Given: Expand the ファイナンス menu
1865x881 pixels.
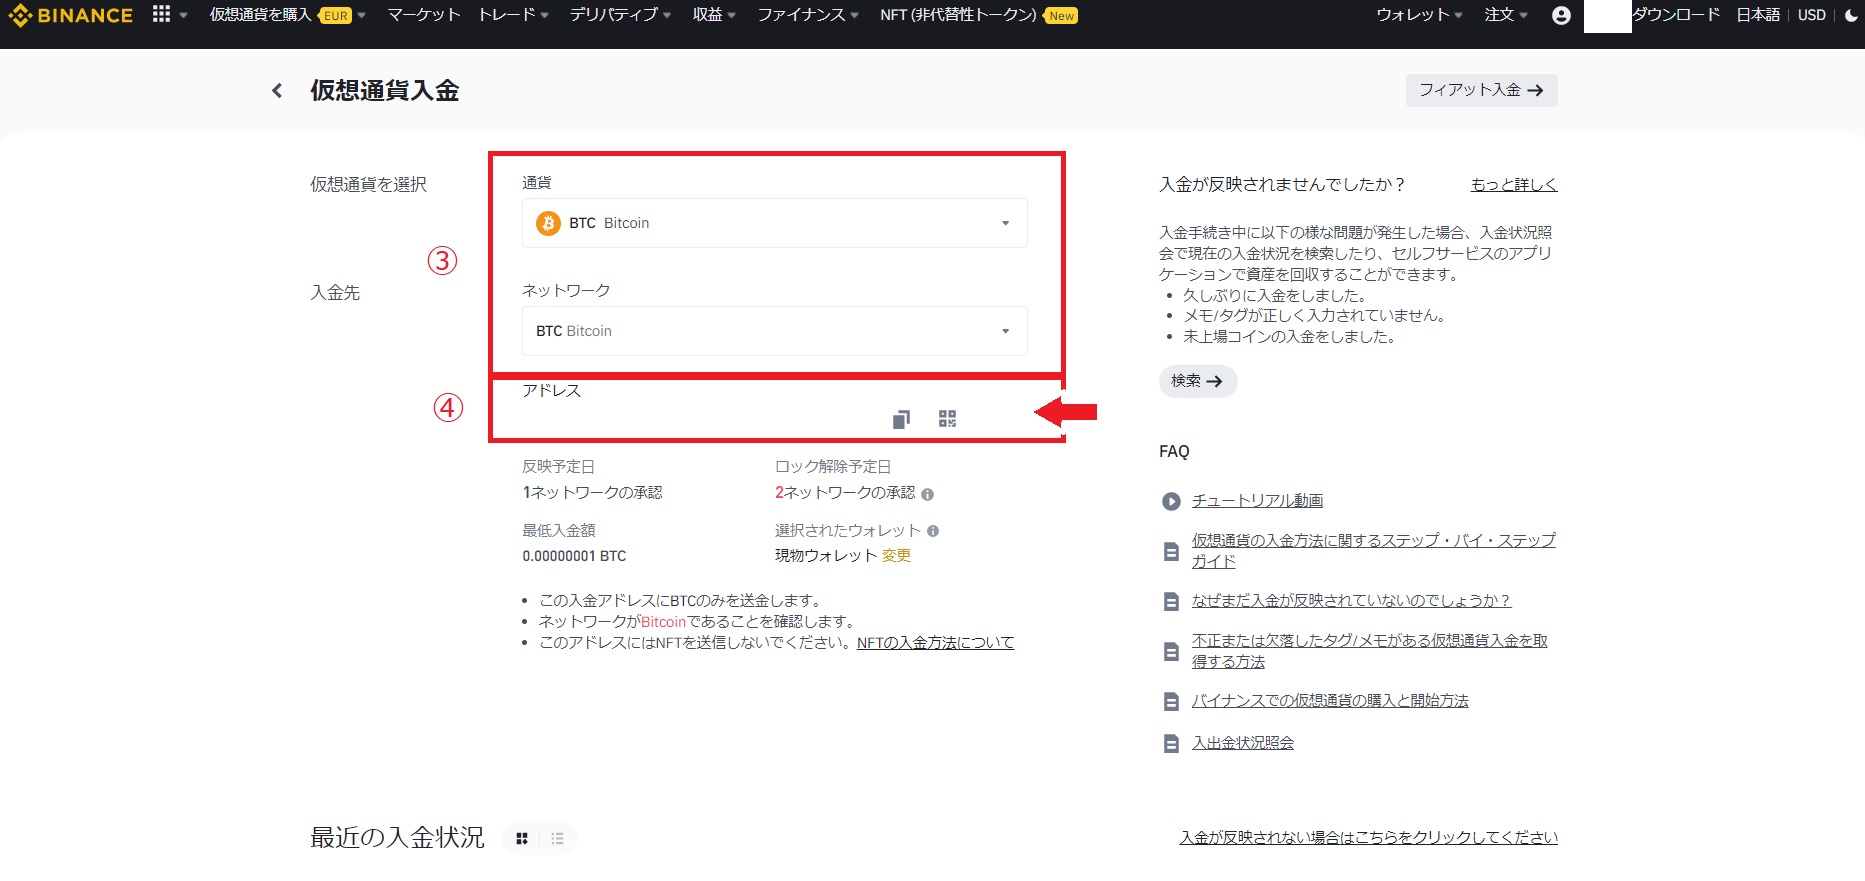Looking at the screenshot, I should (807, 15).
